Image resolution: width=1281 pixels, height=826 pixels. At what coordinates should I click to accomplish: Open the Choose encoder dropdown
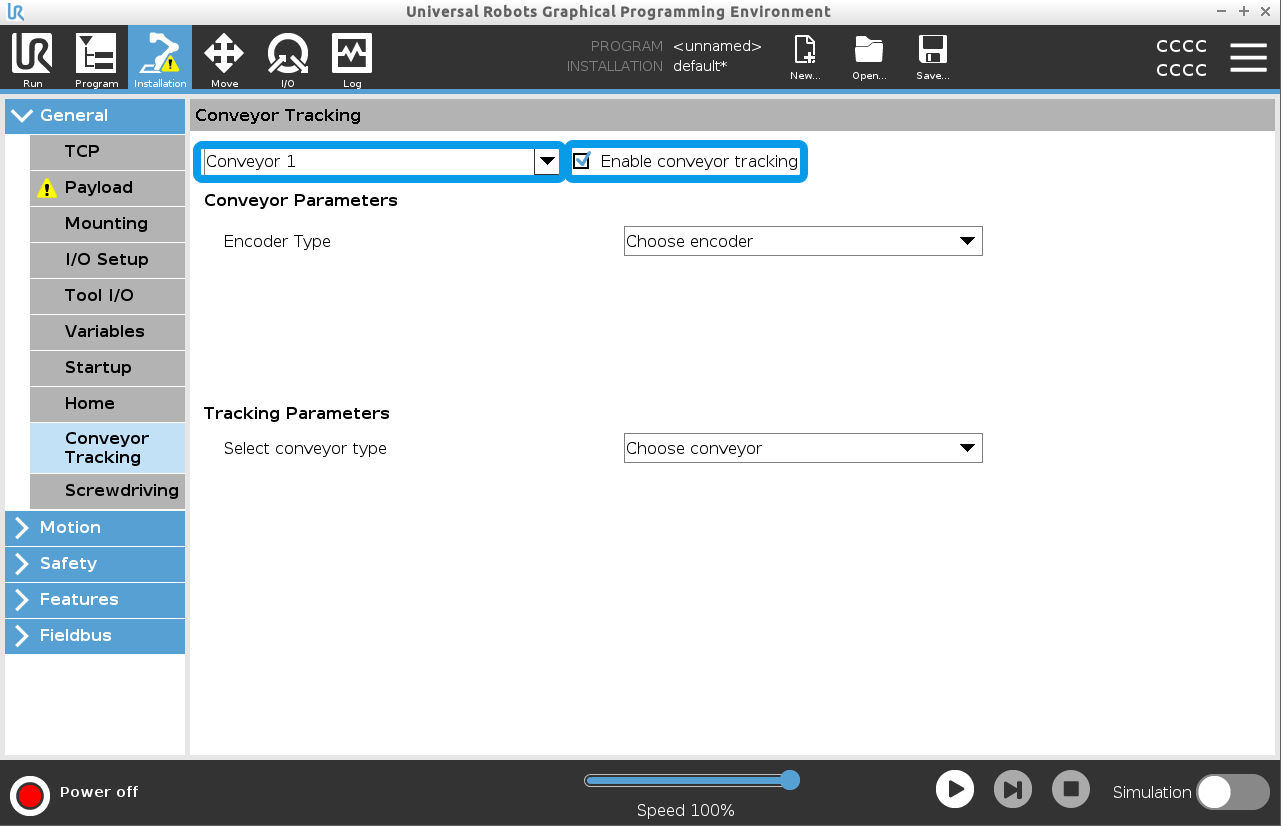click(x=803, y=241)
